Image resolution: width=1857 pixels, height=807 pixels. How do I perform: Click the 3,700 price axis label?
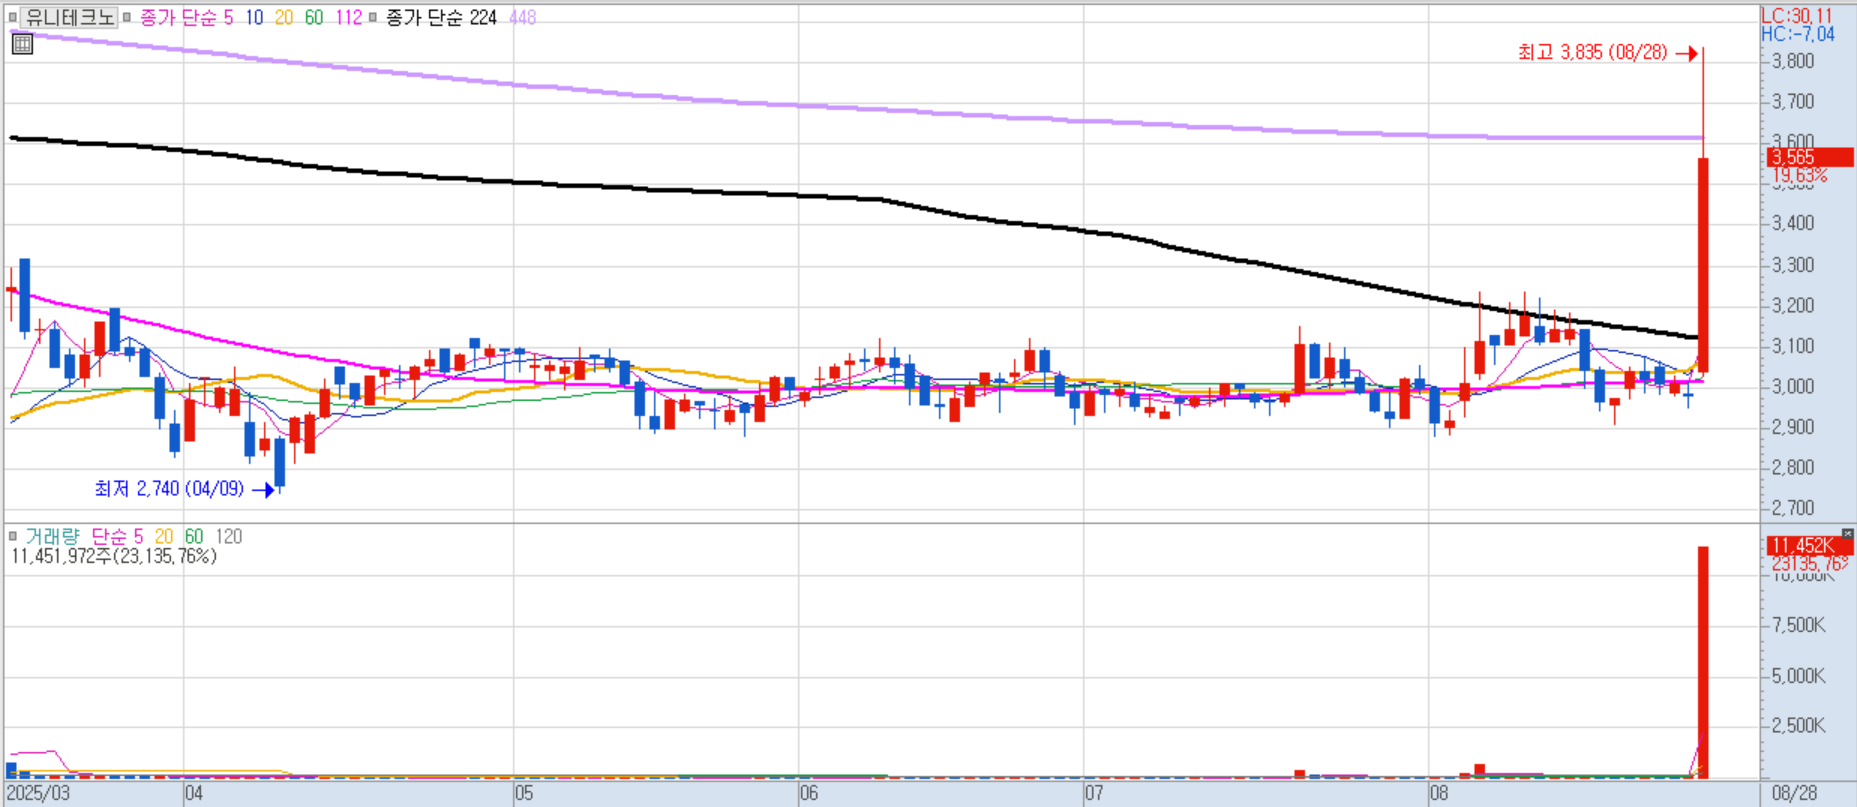pos(1792,101)
